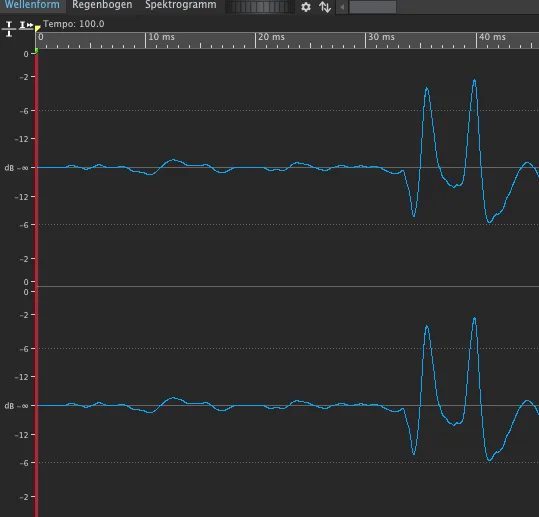Screen dimensions: 539x517
Task: Click bottom channel dB -∞ label
Action: (16, 406)
